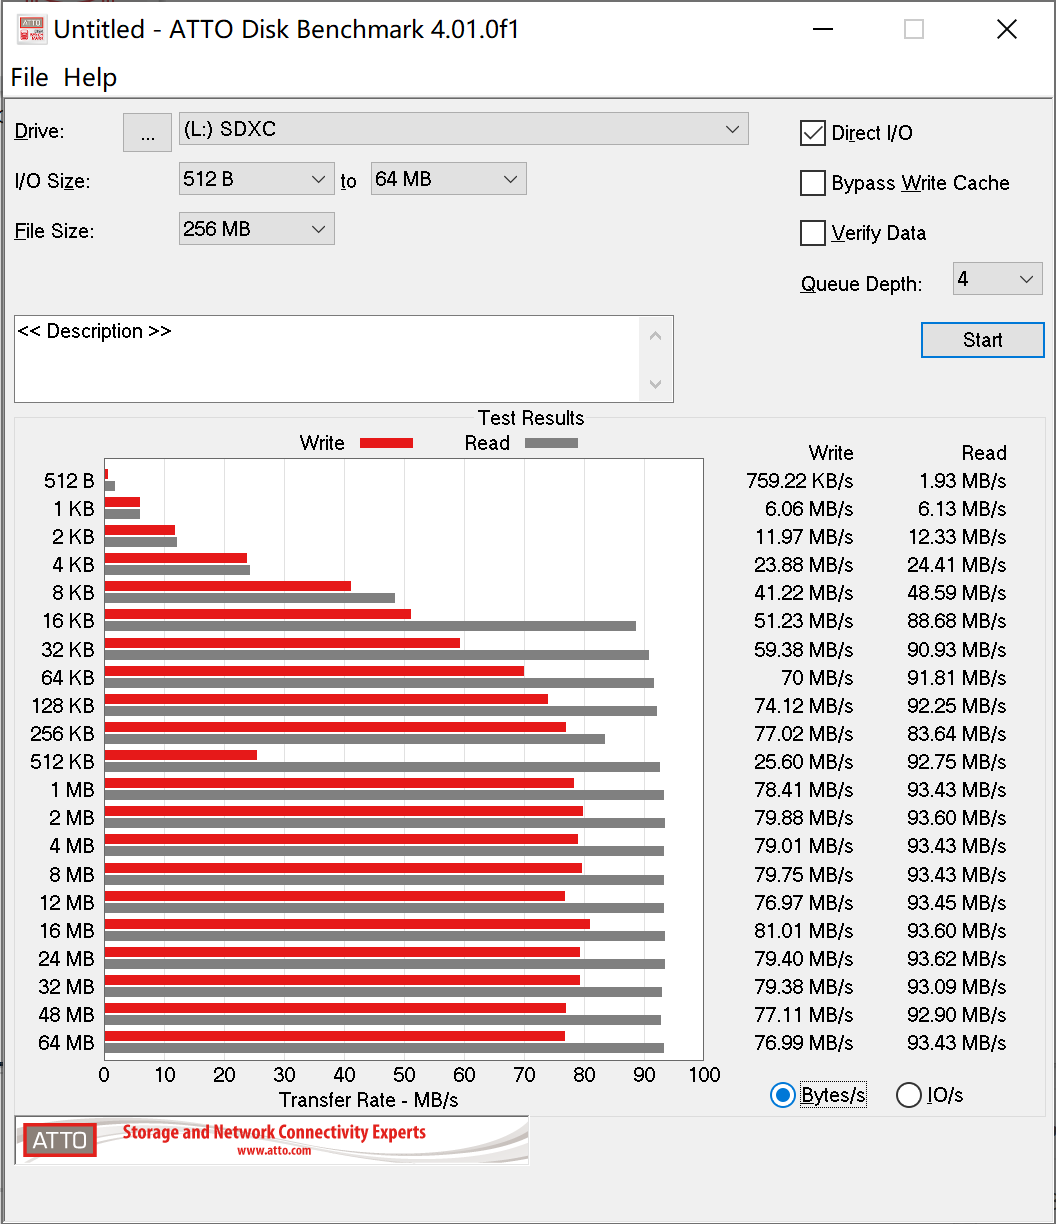Click the red Write legend swatch
The width and height of the screenshot is (1056, 1224).
pos(386,443)
